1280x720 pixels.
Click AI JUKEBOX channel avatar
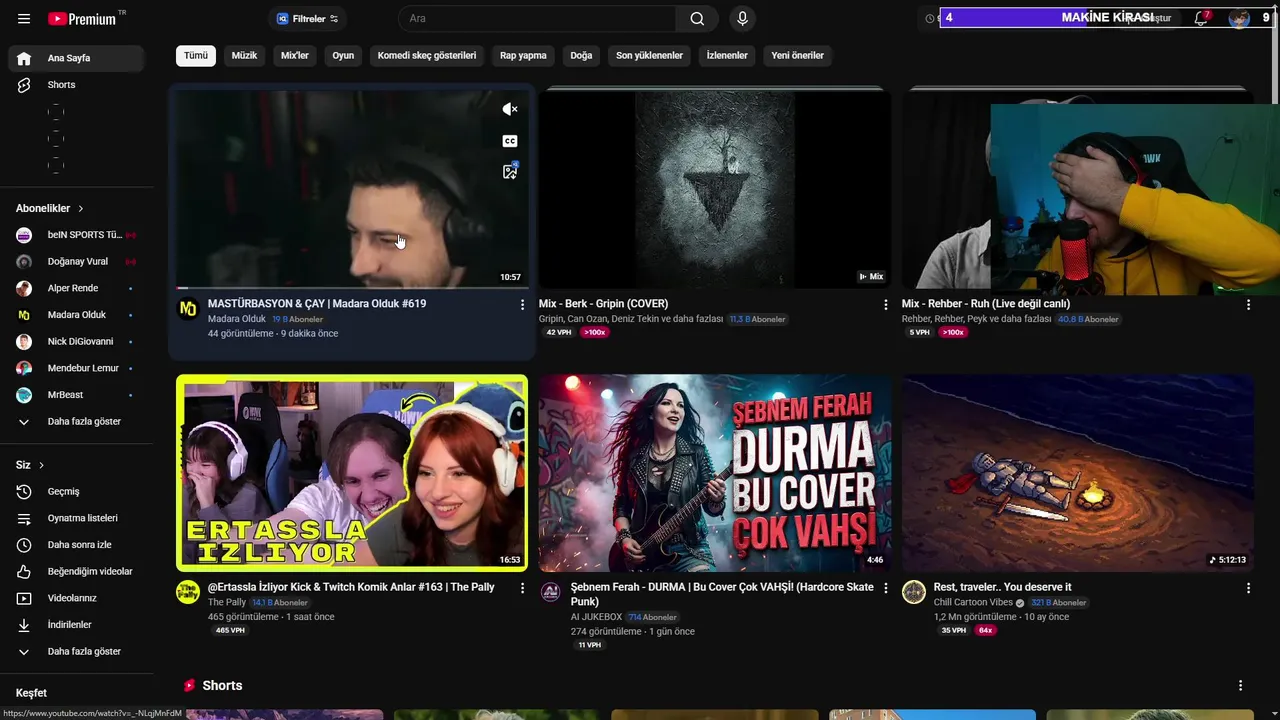coord(551,592)
